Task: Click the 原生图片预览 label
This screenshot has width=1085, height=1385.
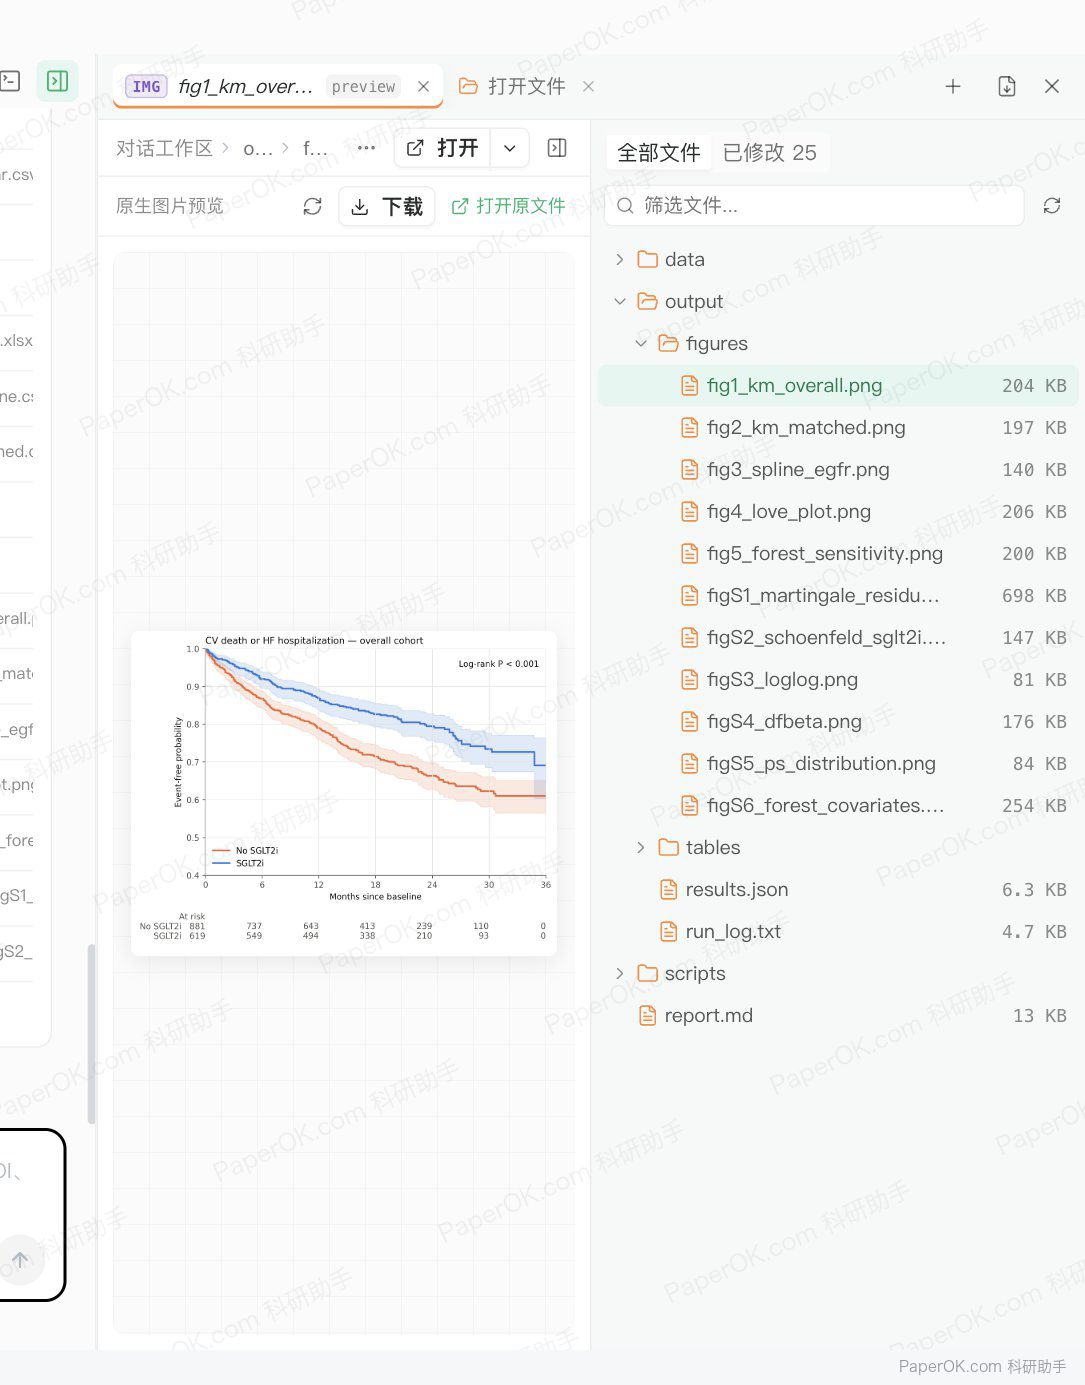Action: click(170, 206)
